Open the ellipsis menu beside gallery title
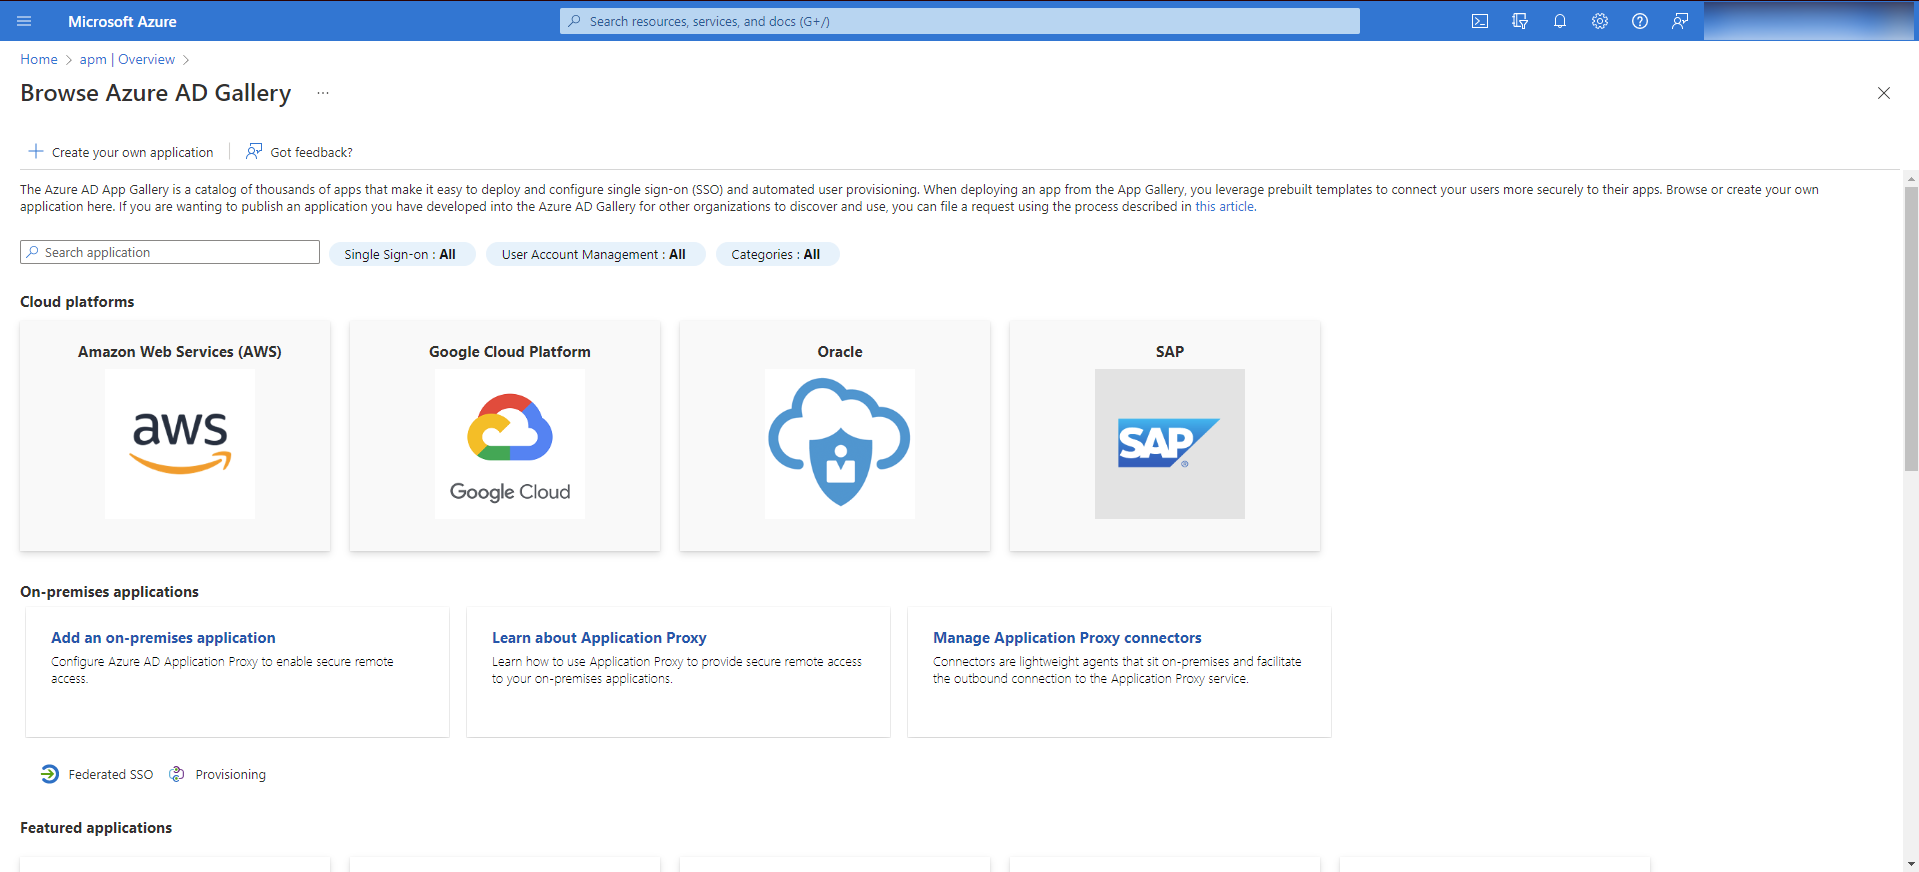This screenshot has width=1919, height=872. [x=323, y=93]
